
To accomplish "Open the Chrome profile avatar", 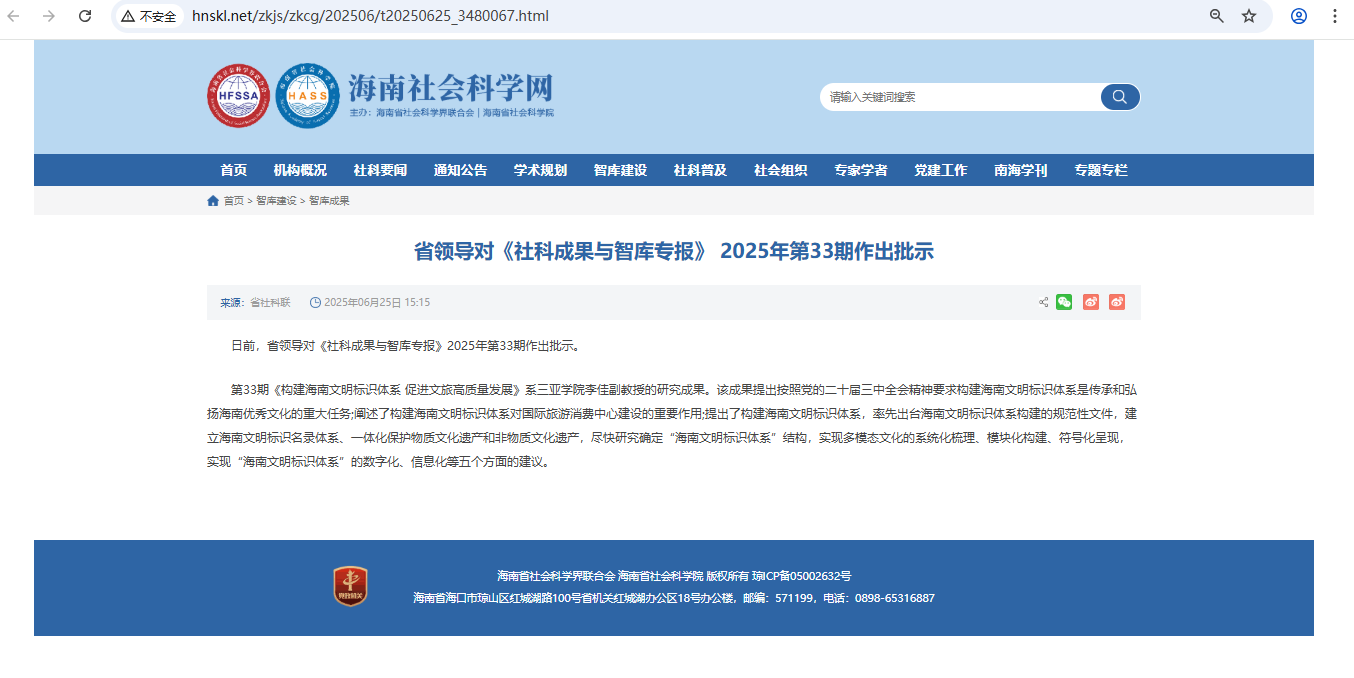I will coord(1299,16).
